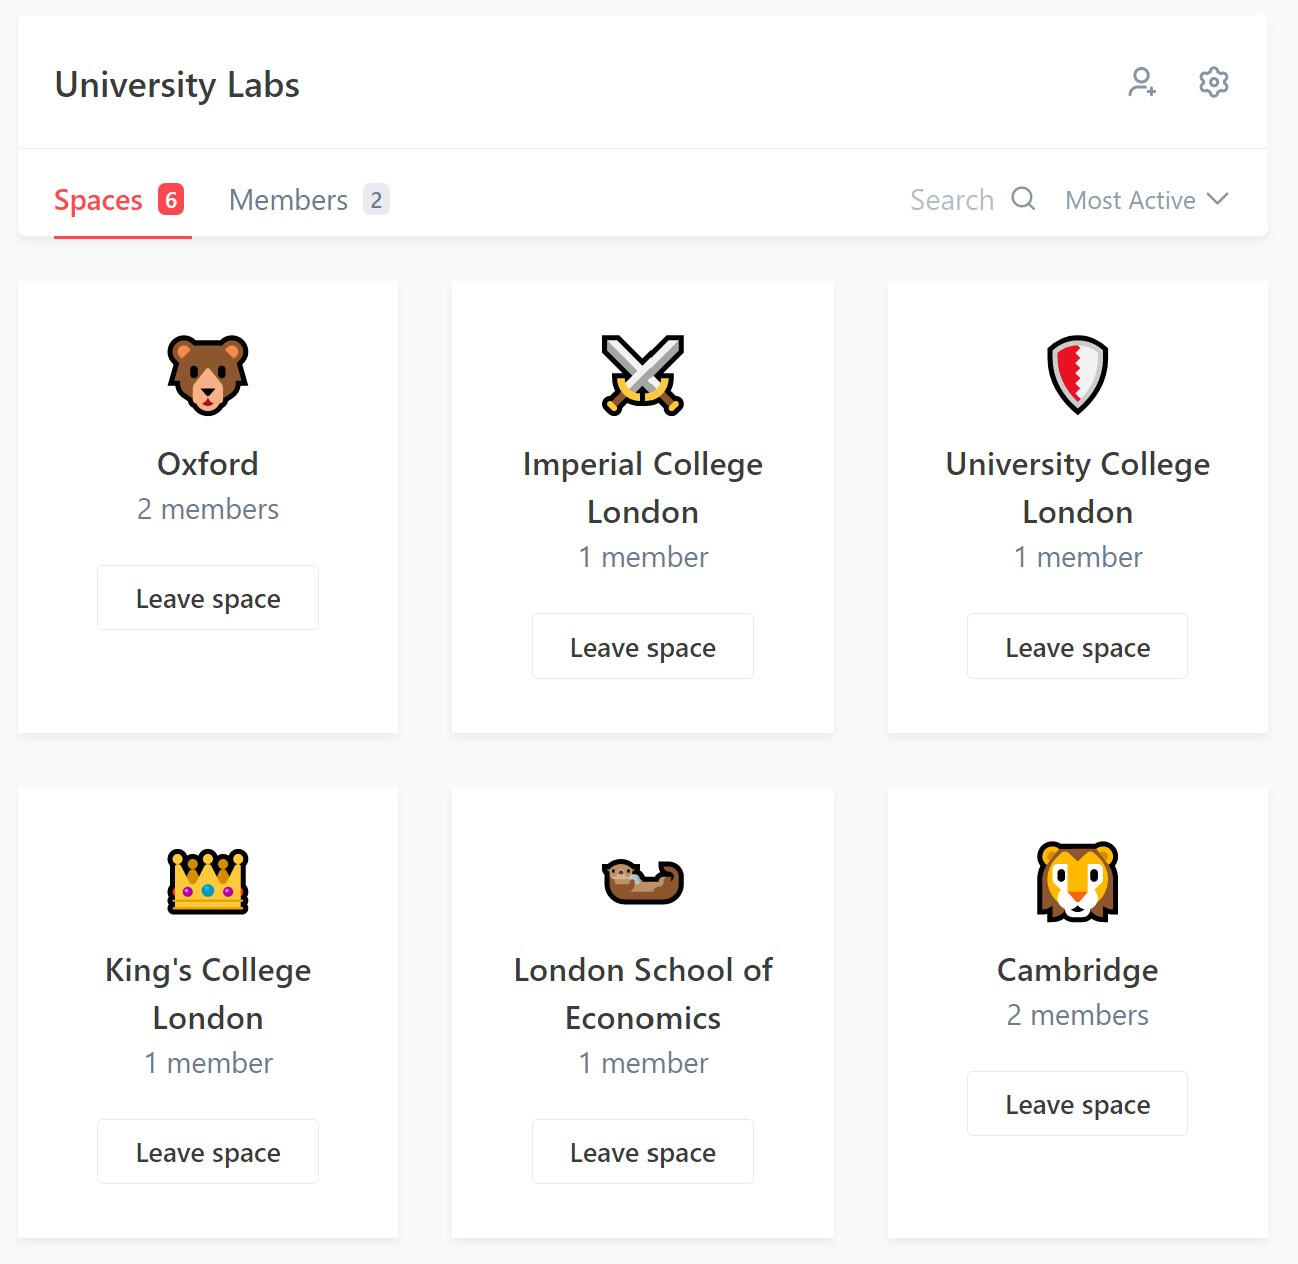The width and height of the screenshot is (1298, 1264).
Task: Leave the Imperial College London space
Action: coord(643,647)
